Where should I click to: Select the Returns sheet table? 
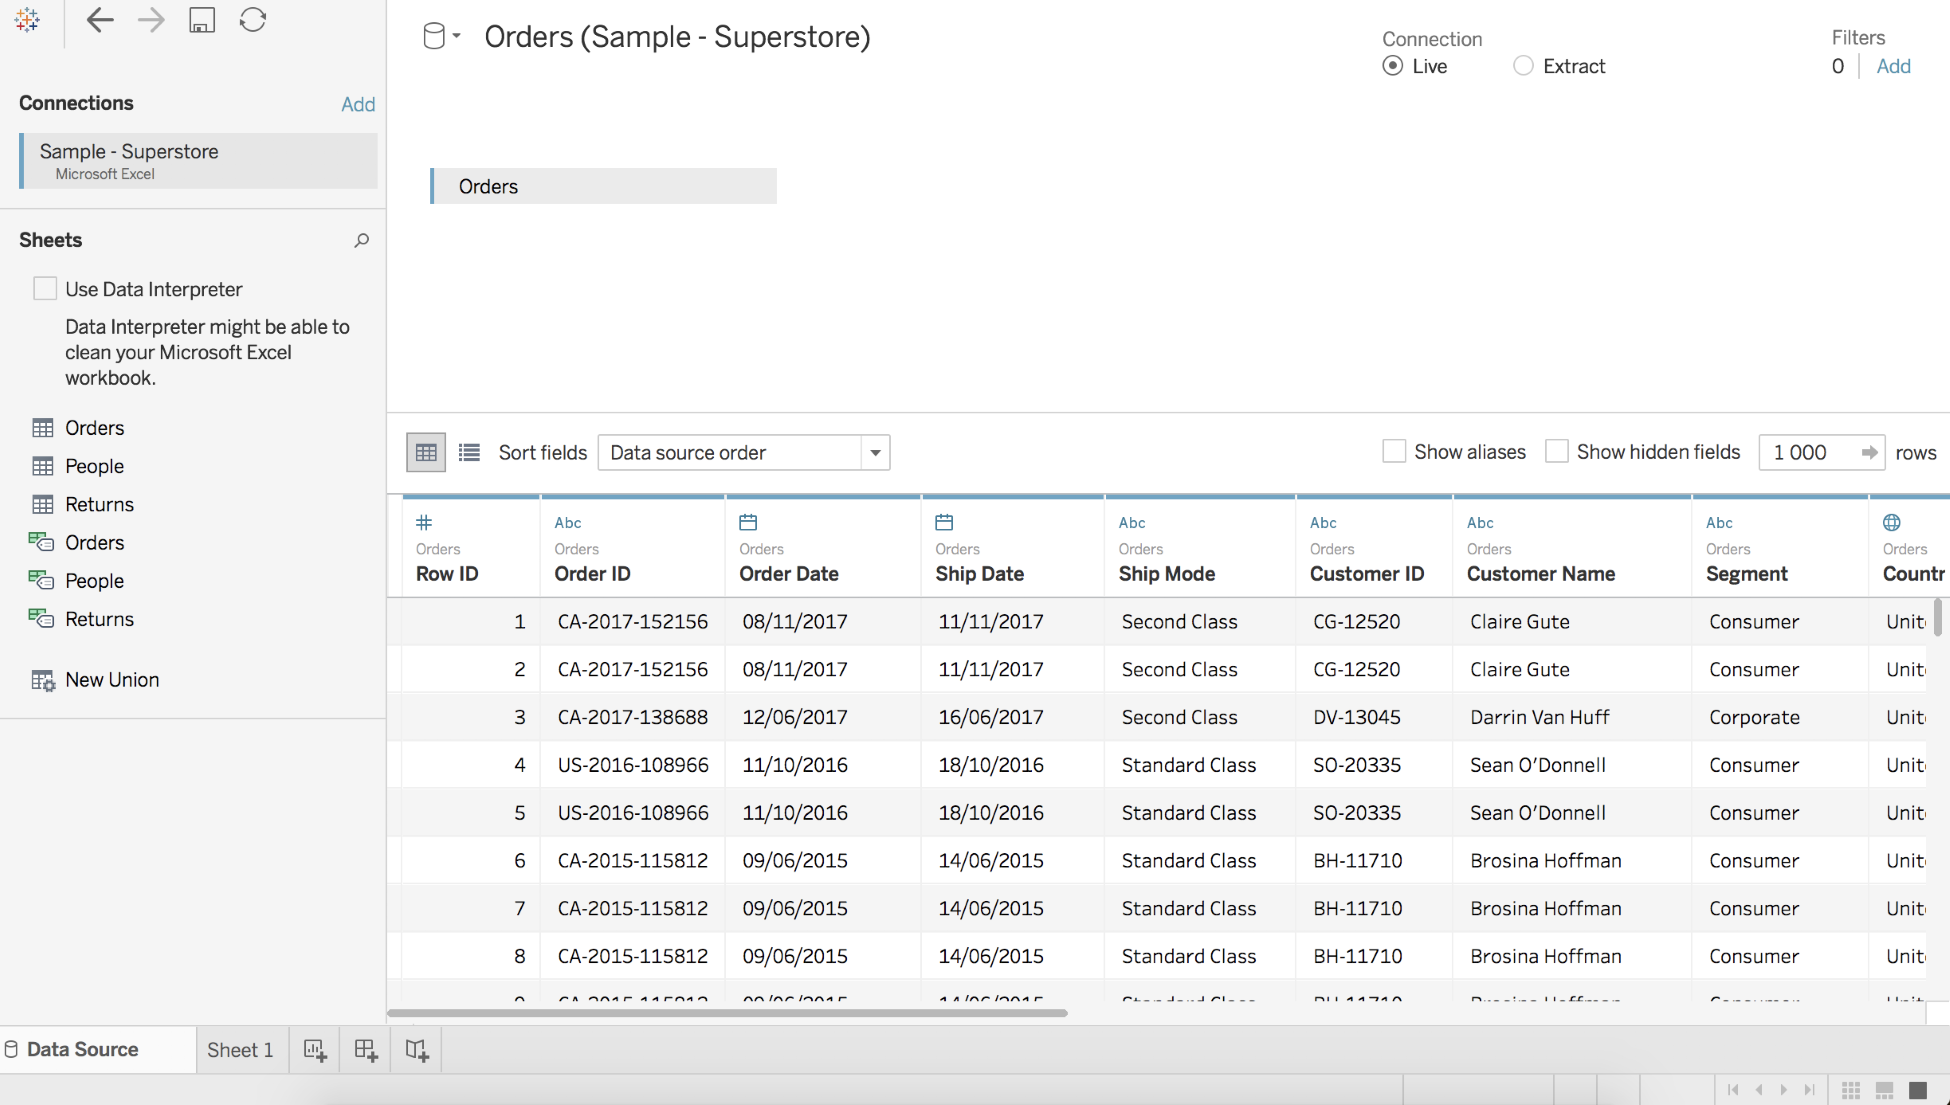[99, 504]
